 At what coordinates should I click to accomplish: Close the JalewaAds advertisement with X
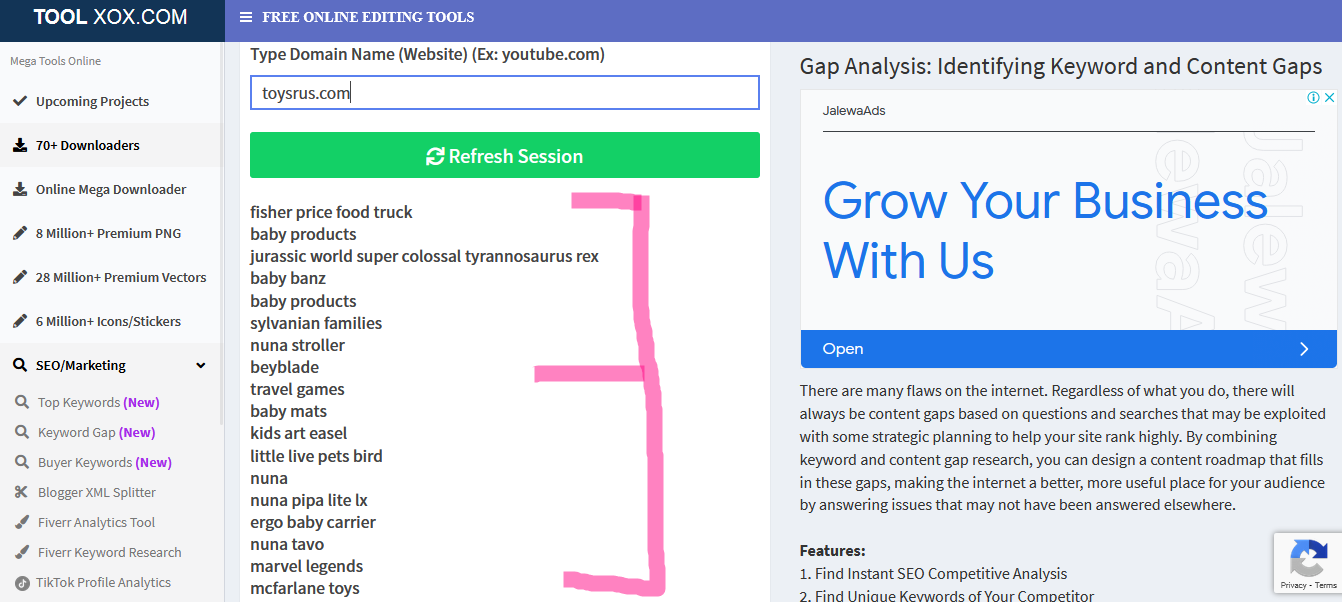[x=1329, y=98]
